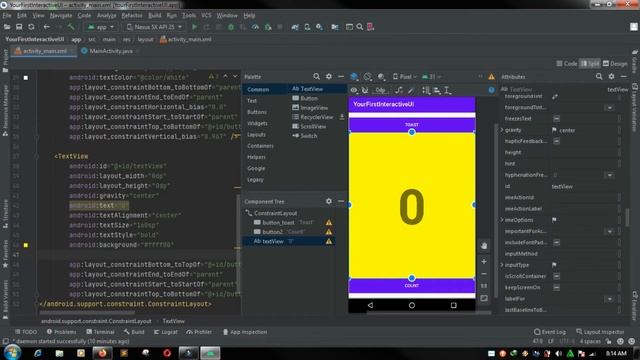This screenshot has height=360, width=640.
Task: Click the Make Project hammer icon
Action: pos(71,27)
